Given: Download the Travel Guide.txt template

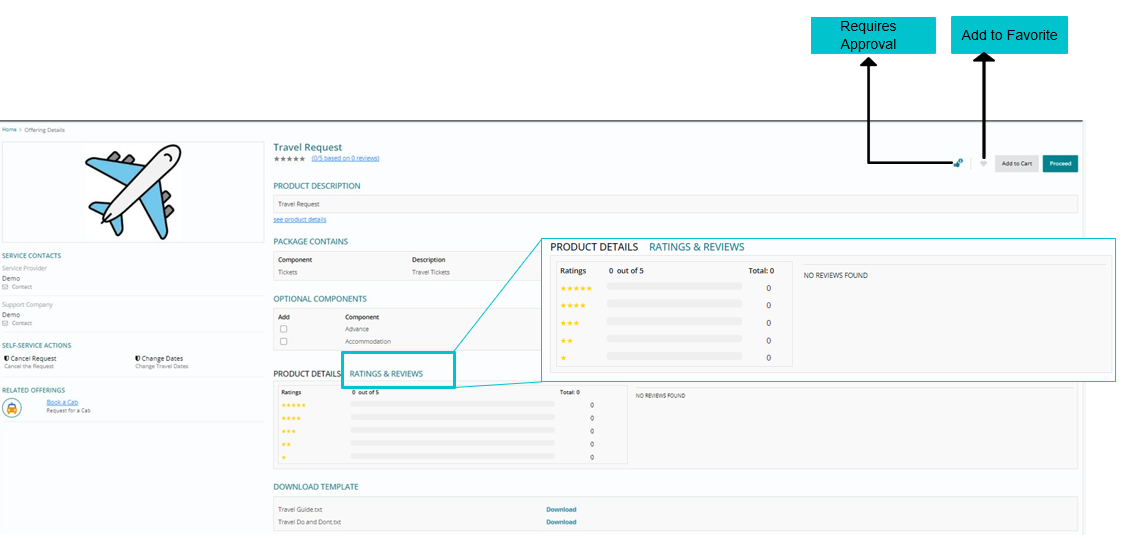Looking at the screenshot, I should point(561,509).
